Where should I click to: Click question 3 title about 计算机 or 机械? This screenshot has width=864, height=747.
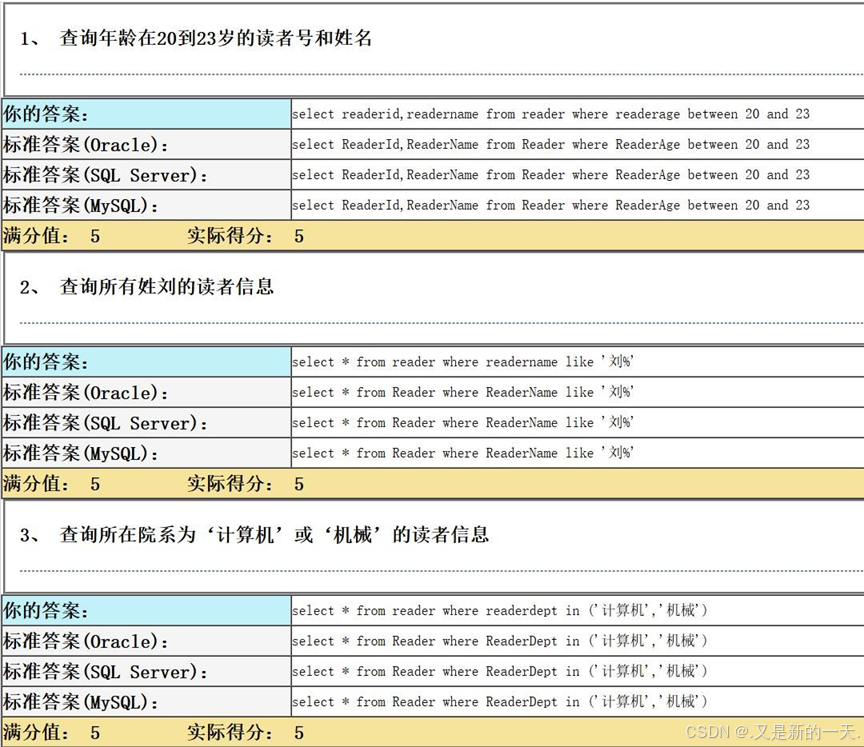(x=273, y=535)
